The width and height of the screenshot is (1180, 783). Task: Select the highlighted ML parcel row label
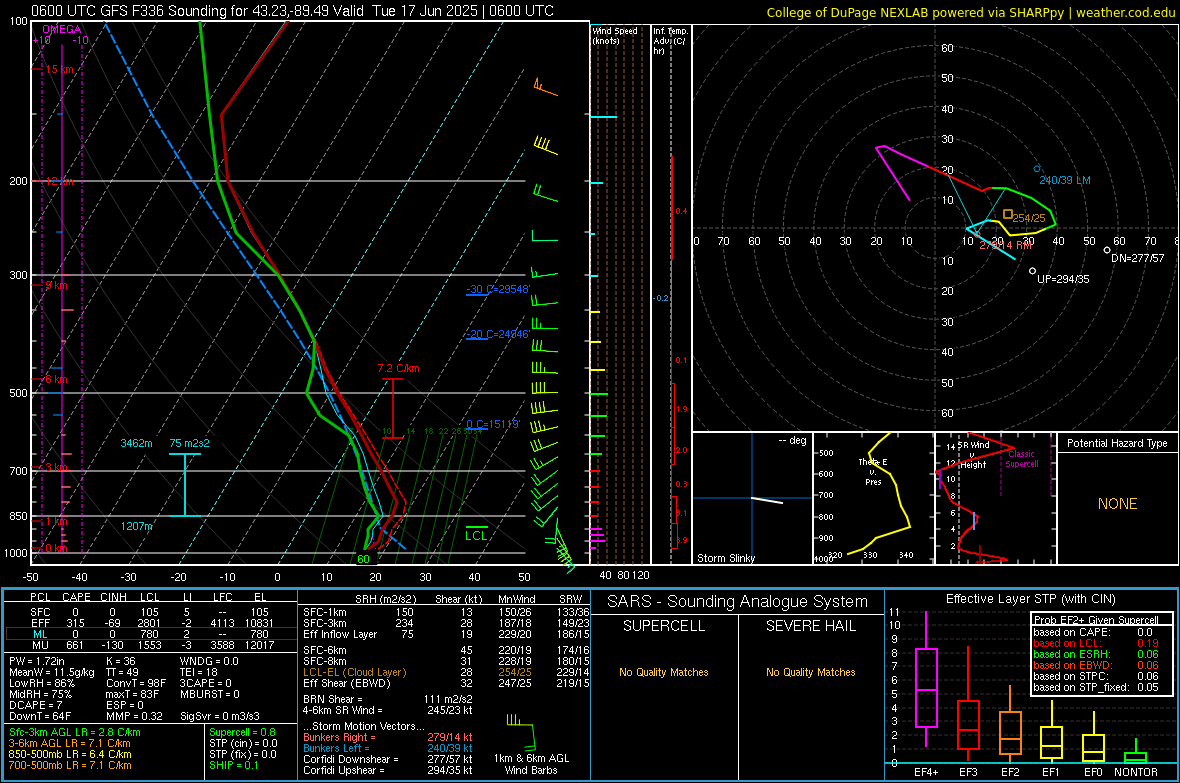(x=40, y=634)
